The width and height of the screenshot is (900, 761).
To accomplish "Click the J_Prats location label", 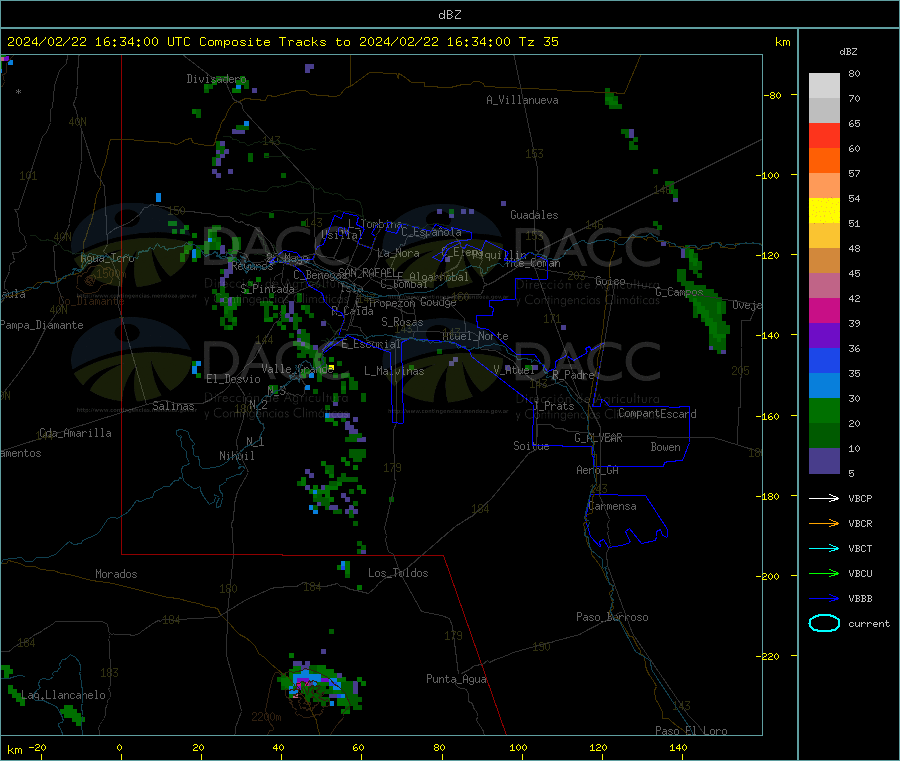I will point(554,406).
